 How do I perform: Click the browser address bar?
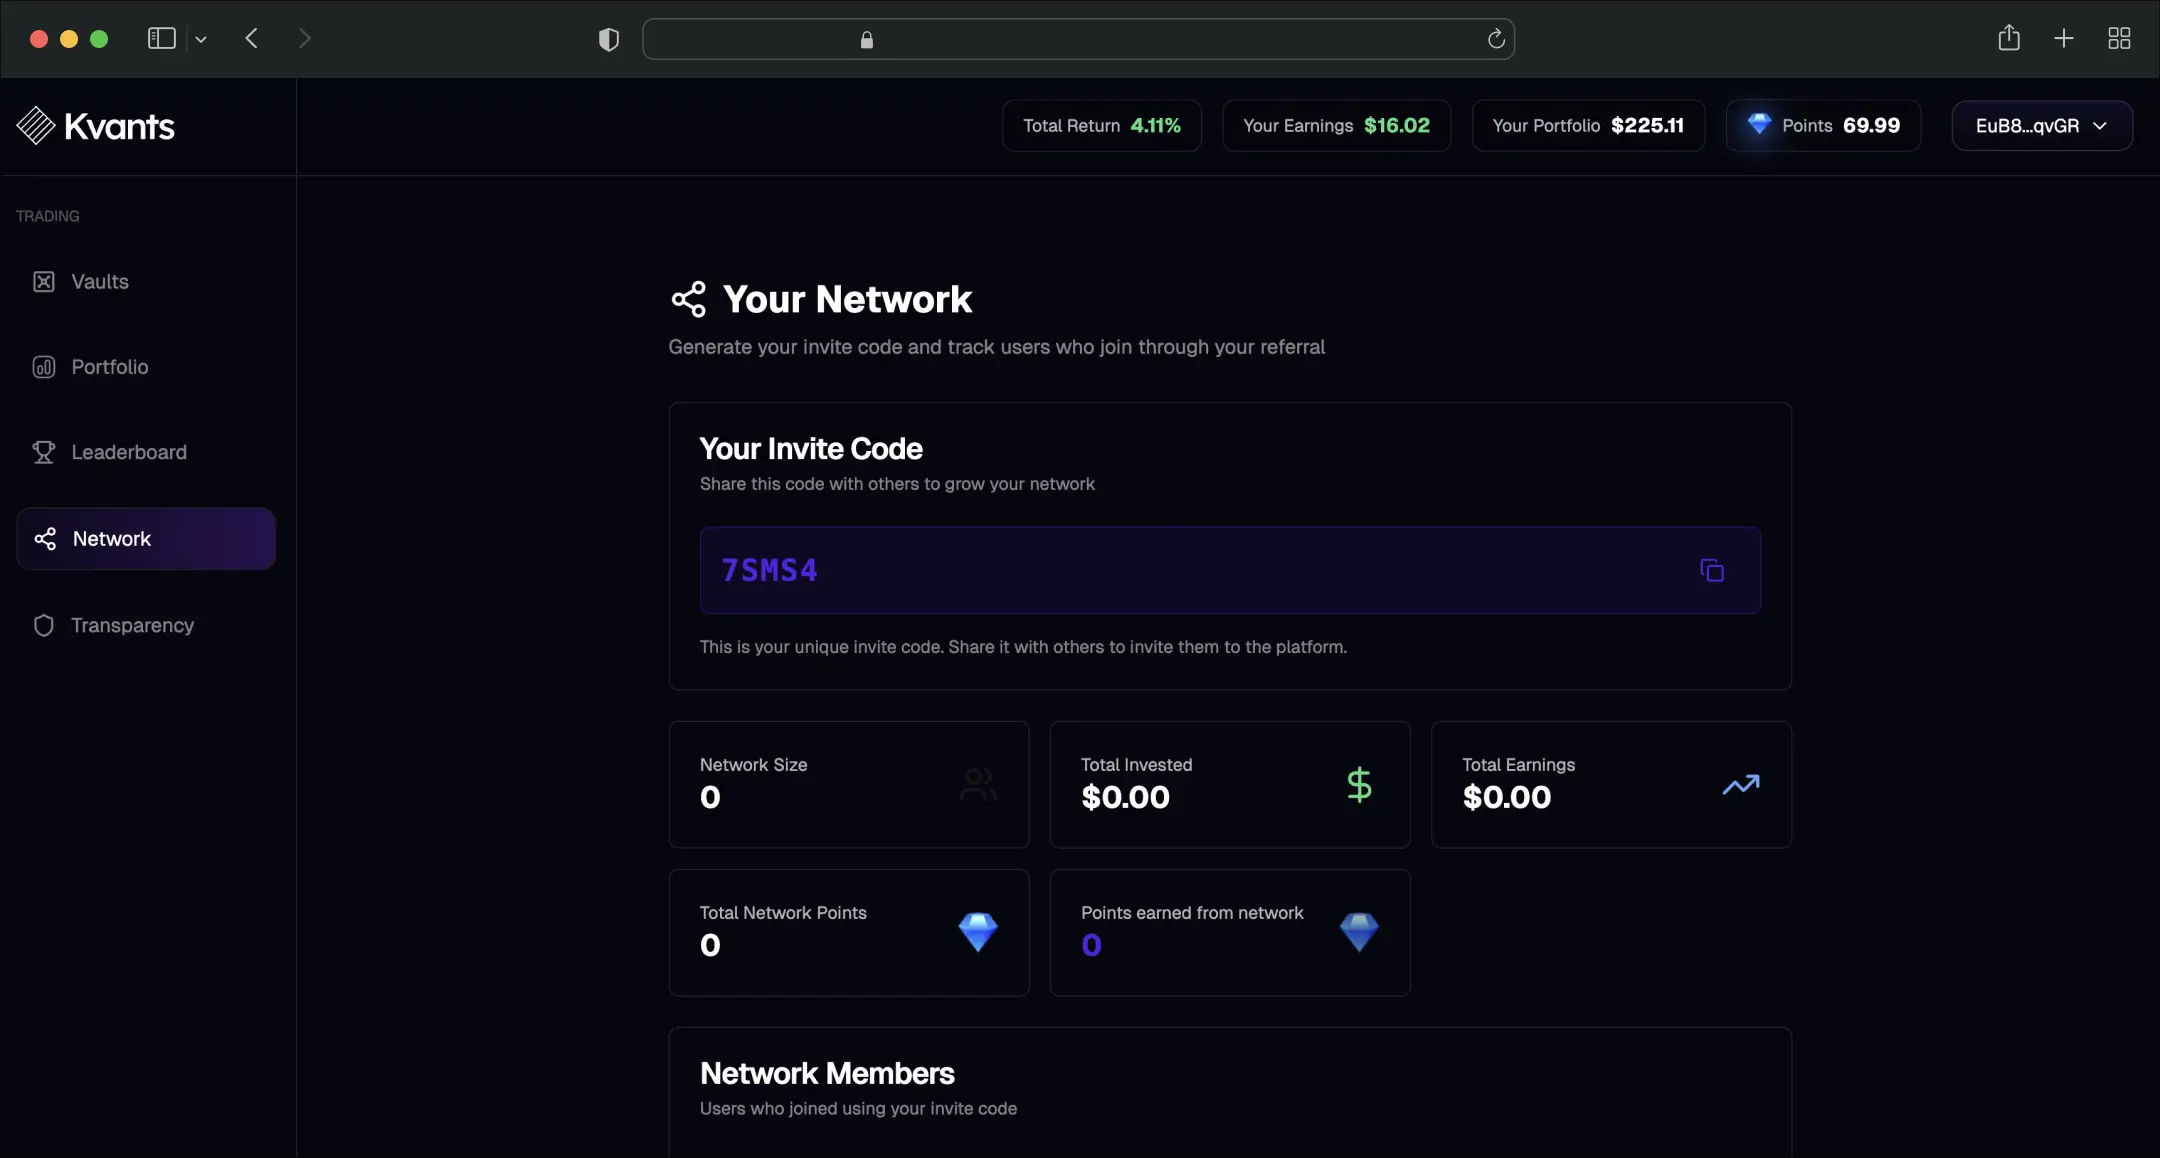click(x=1078, y=39)
